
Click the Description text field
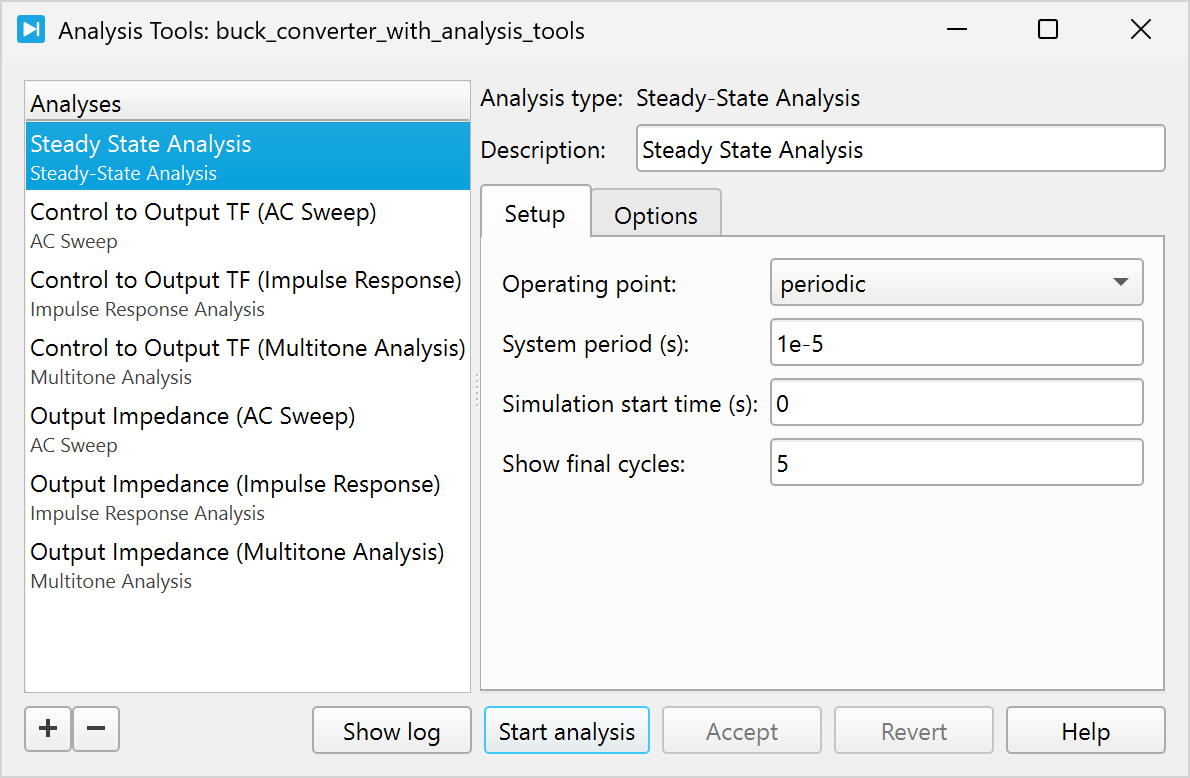click(900, 150)
